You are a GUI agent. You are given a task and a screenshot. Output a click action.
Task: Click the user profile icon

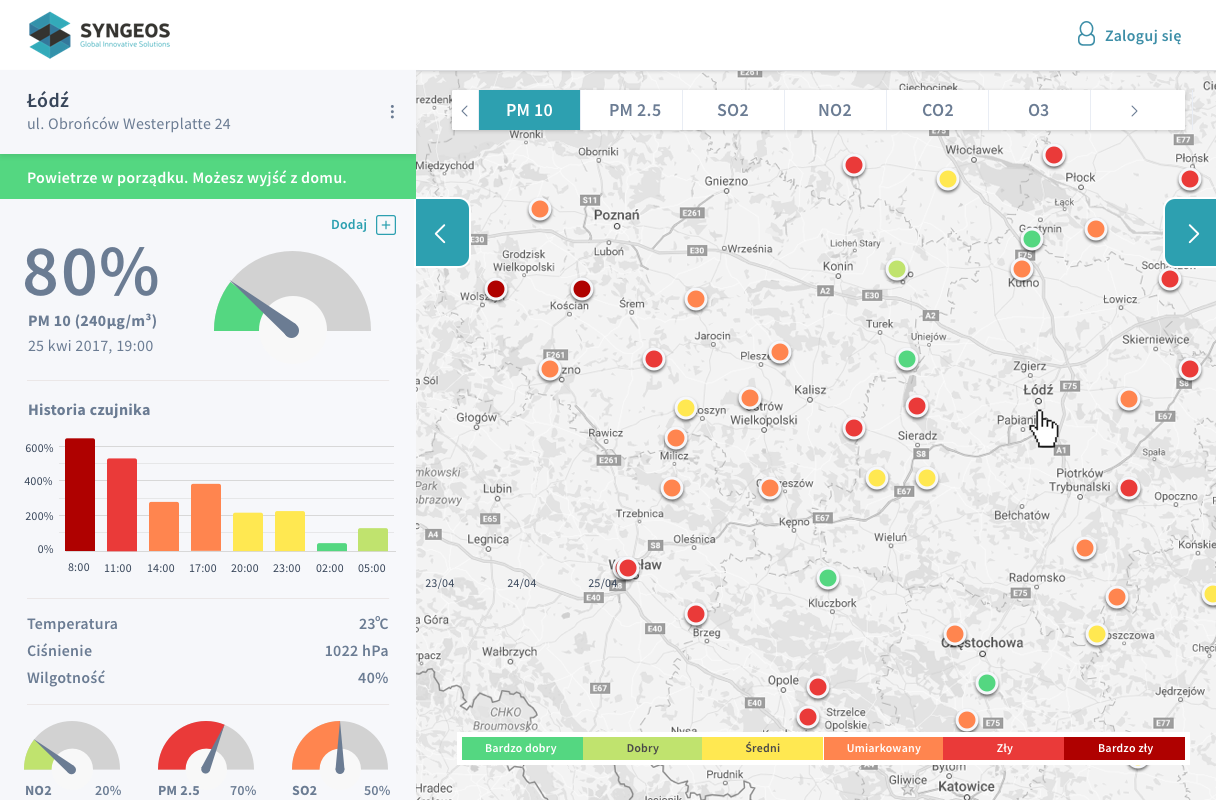(x=1086, y=35)
